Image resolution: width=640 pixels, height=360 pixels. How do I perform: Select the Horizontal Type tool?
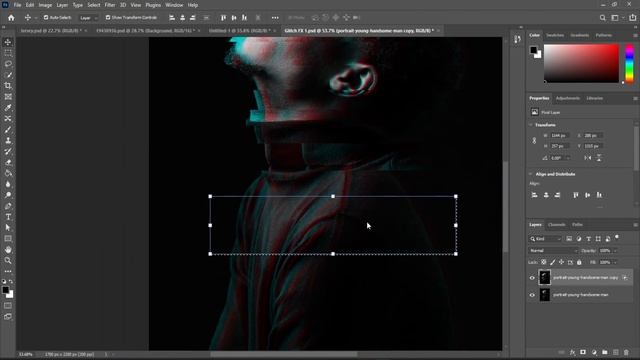click(8, 217)
